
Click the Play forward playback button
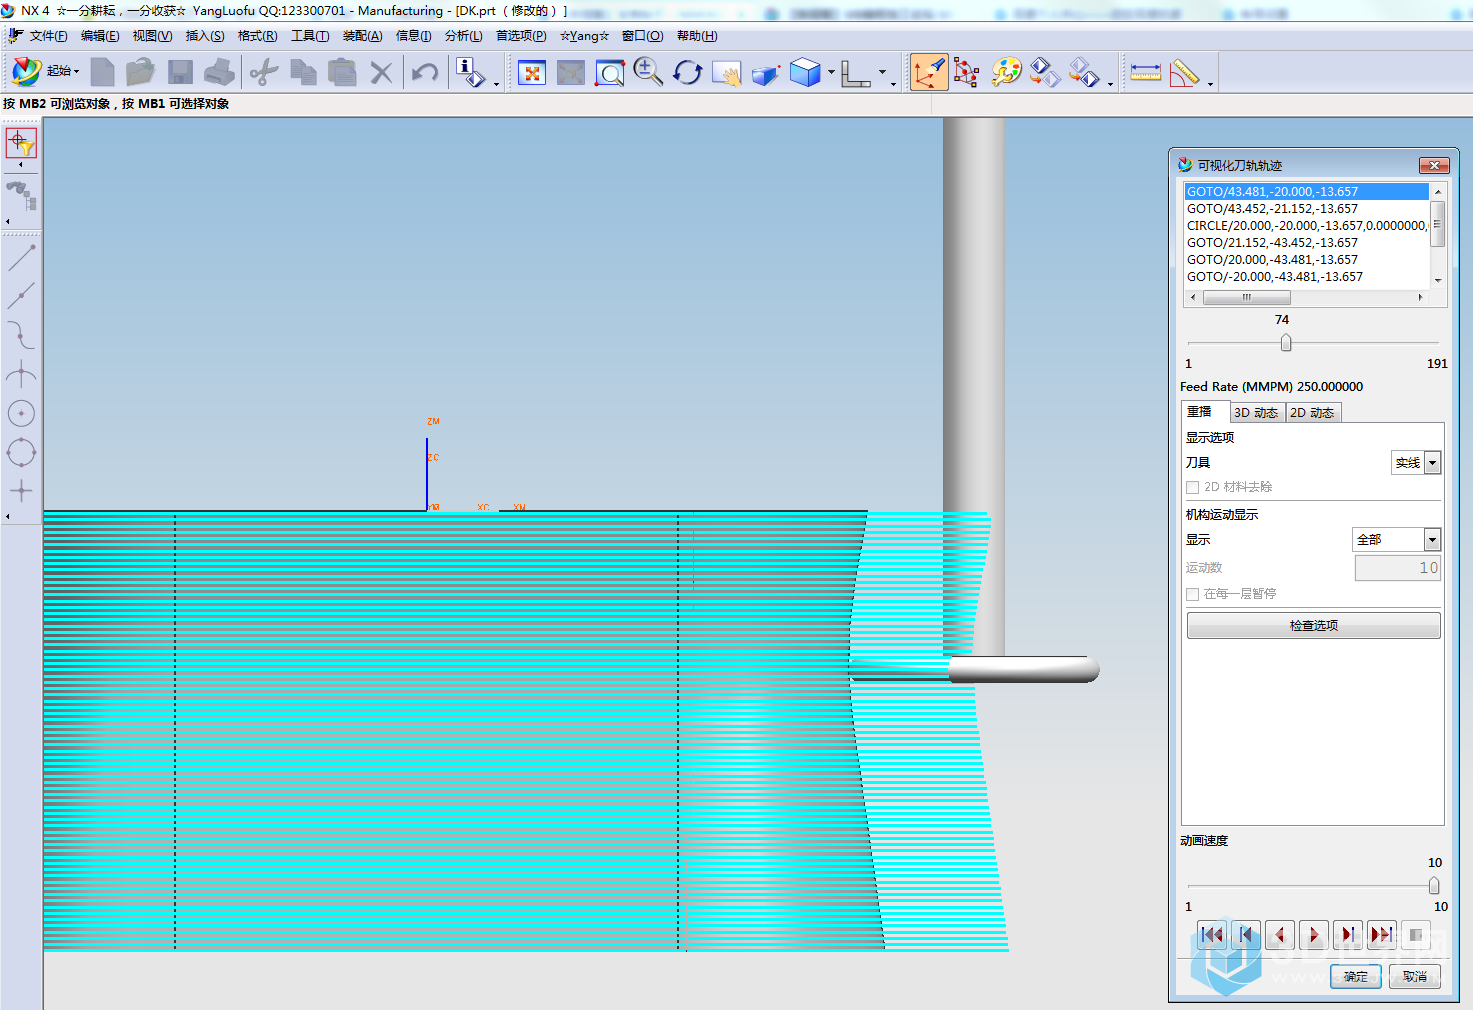(x=1313, y=935)
